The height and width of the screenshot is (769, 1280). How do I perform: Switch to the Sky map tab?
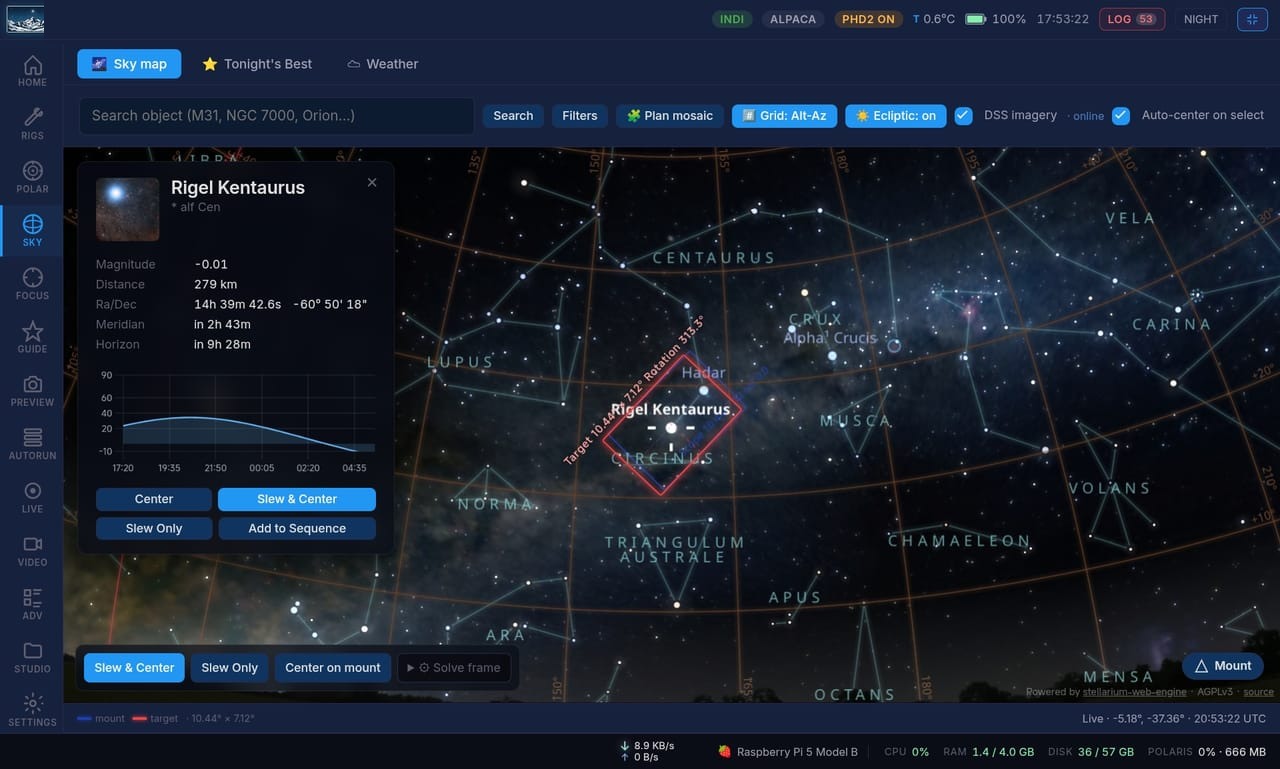coord(129,64)
